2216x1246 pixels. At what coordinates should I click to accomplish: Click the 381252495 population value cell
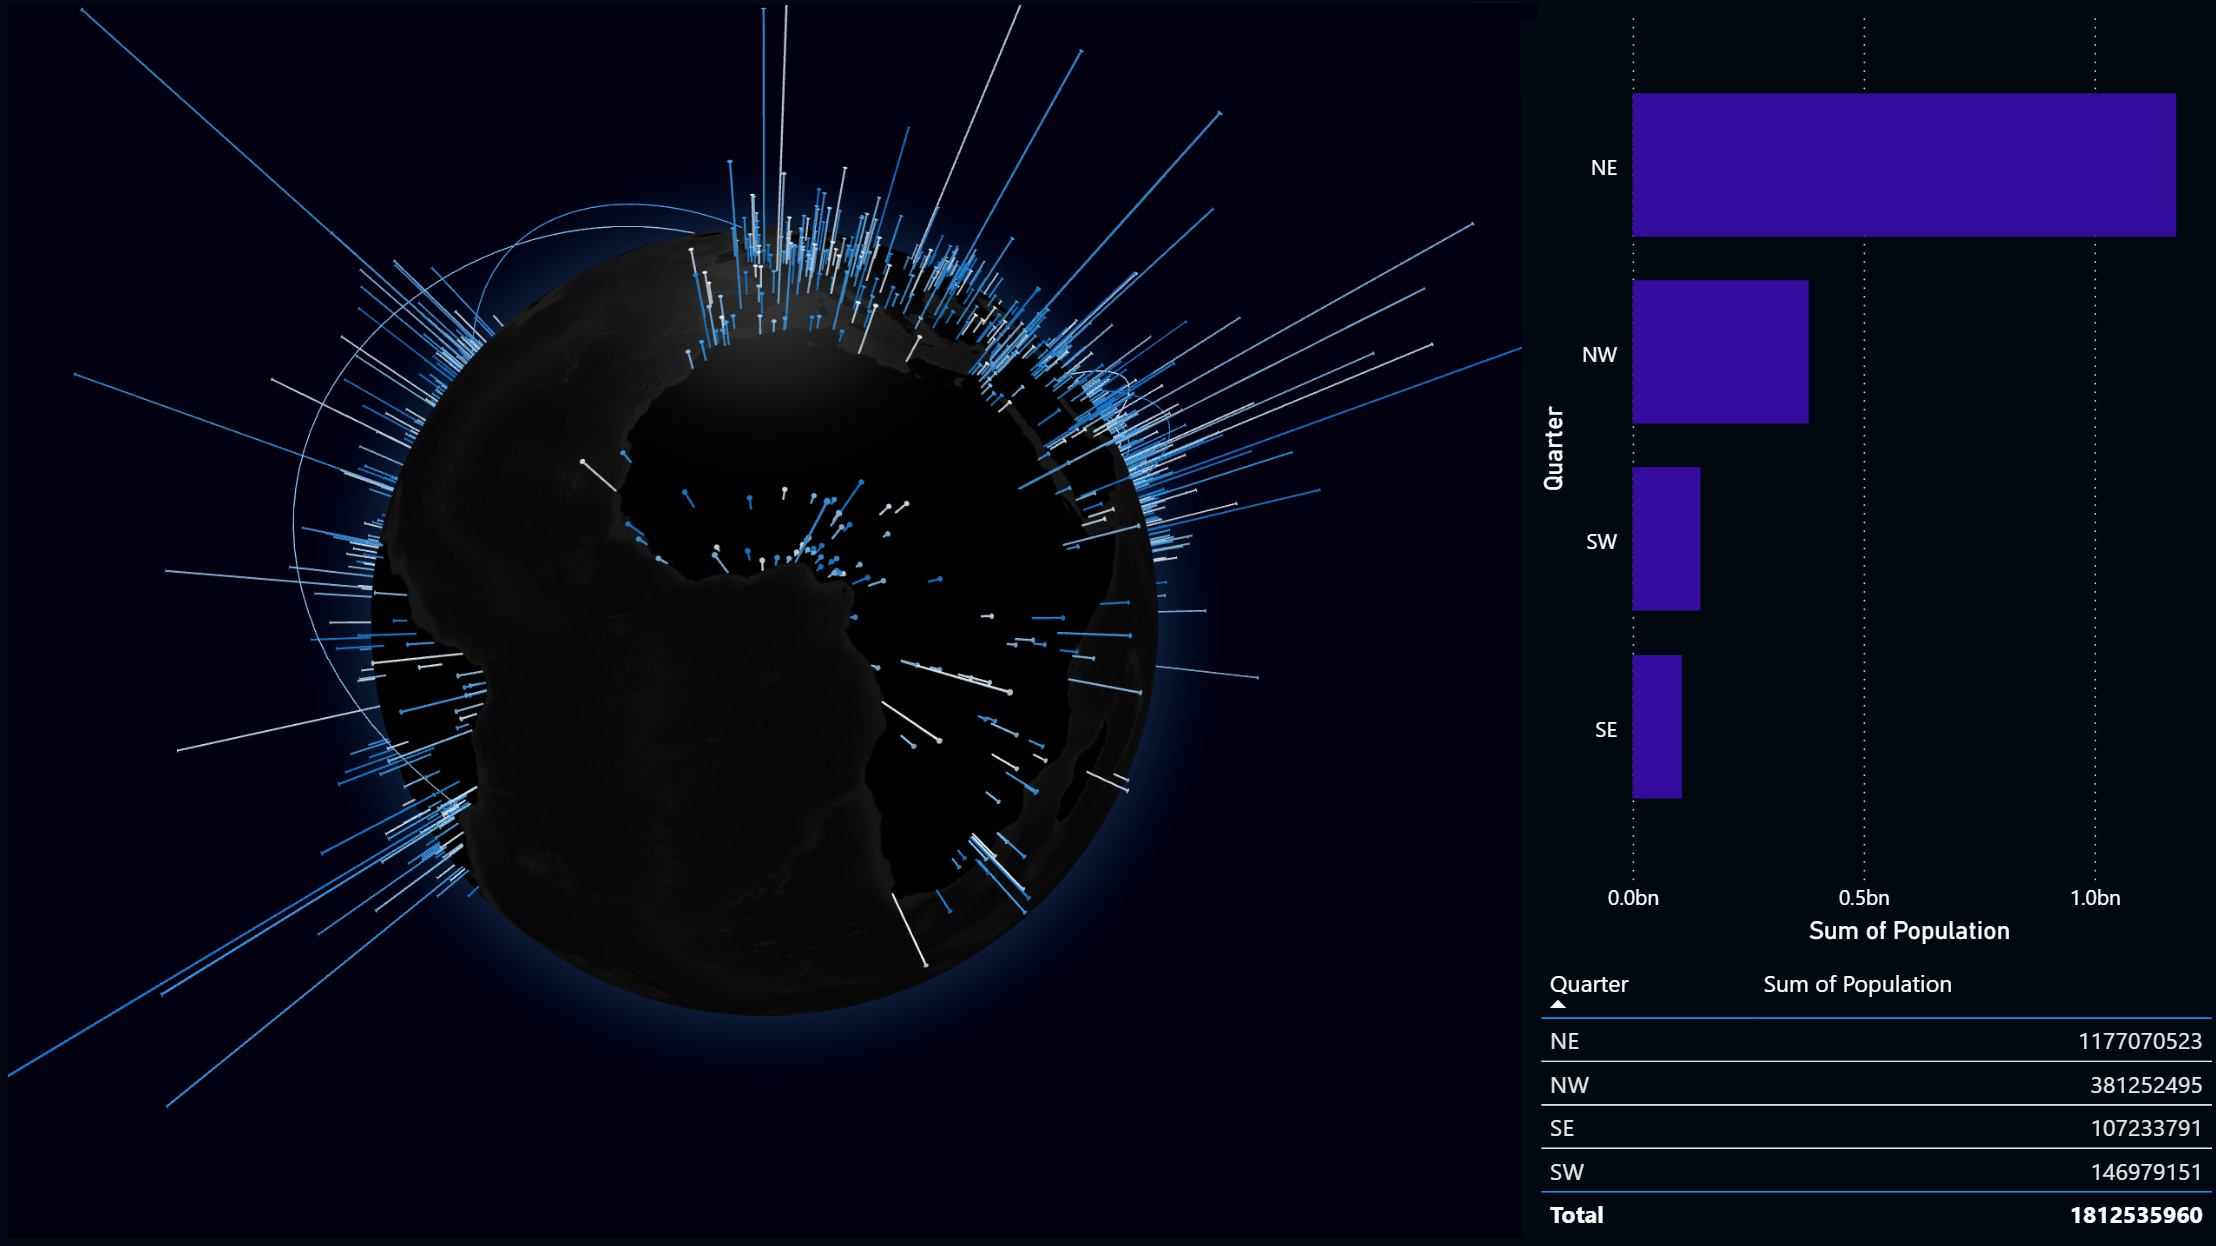point(2146,1085)
